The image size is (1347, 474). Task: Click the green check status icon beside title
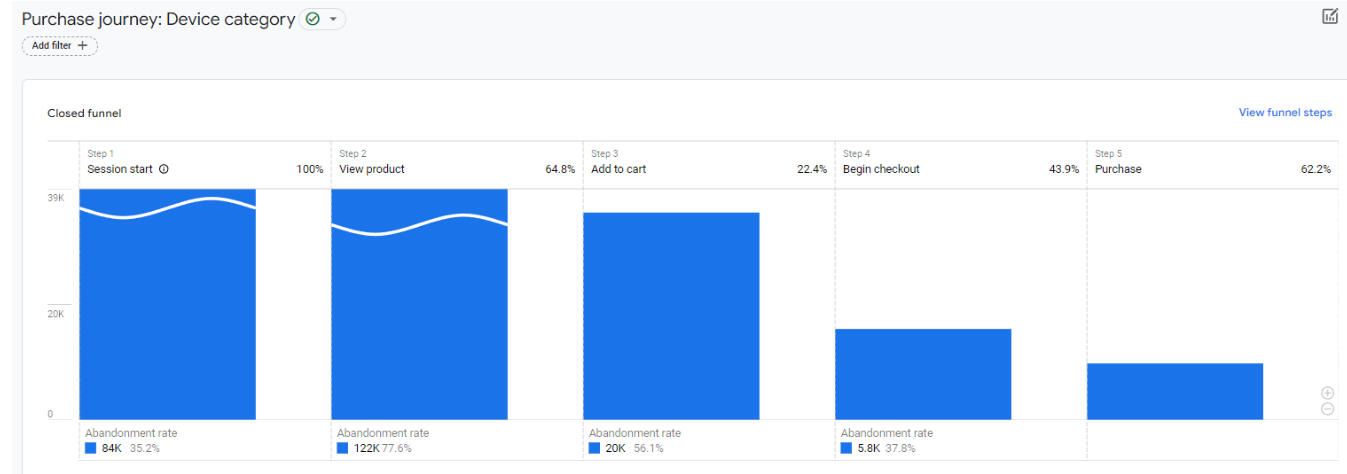pos(312,19)
